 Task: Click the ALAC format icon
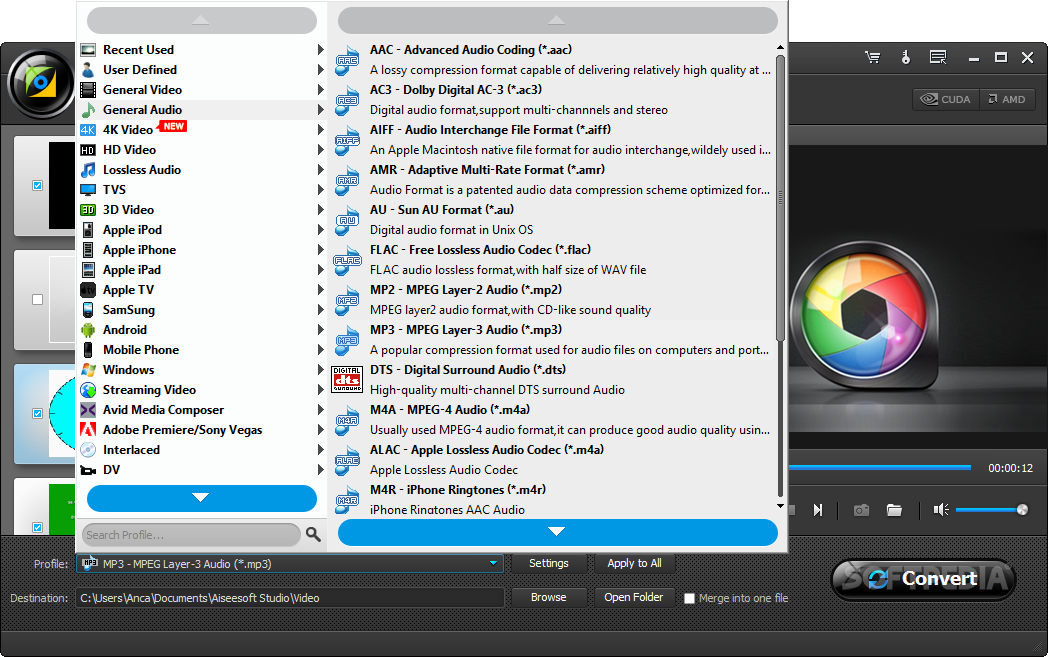tap(347, 461)
